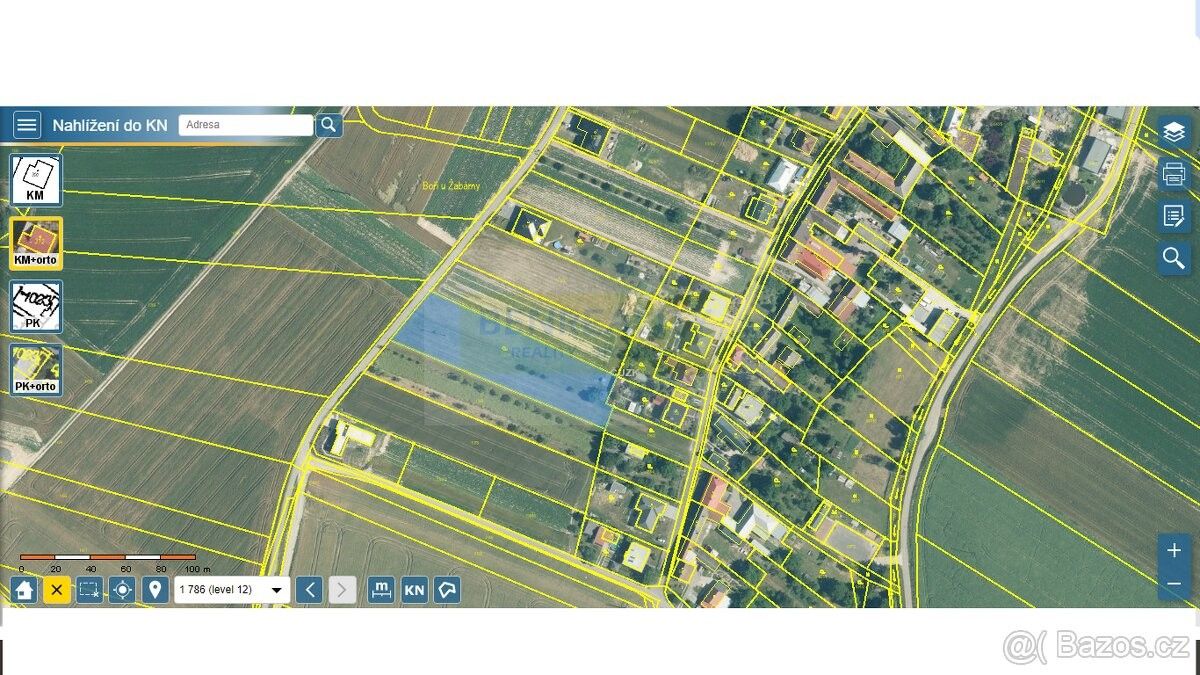Click the Adresa search input field
1200x675 pixels.
246,125
